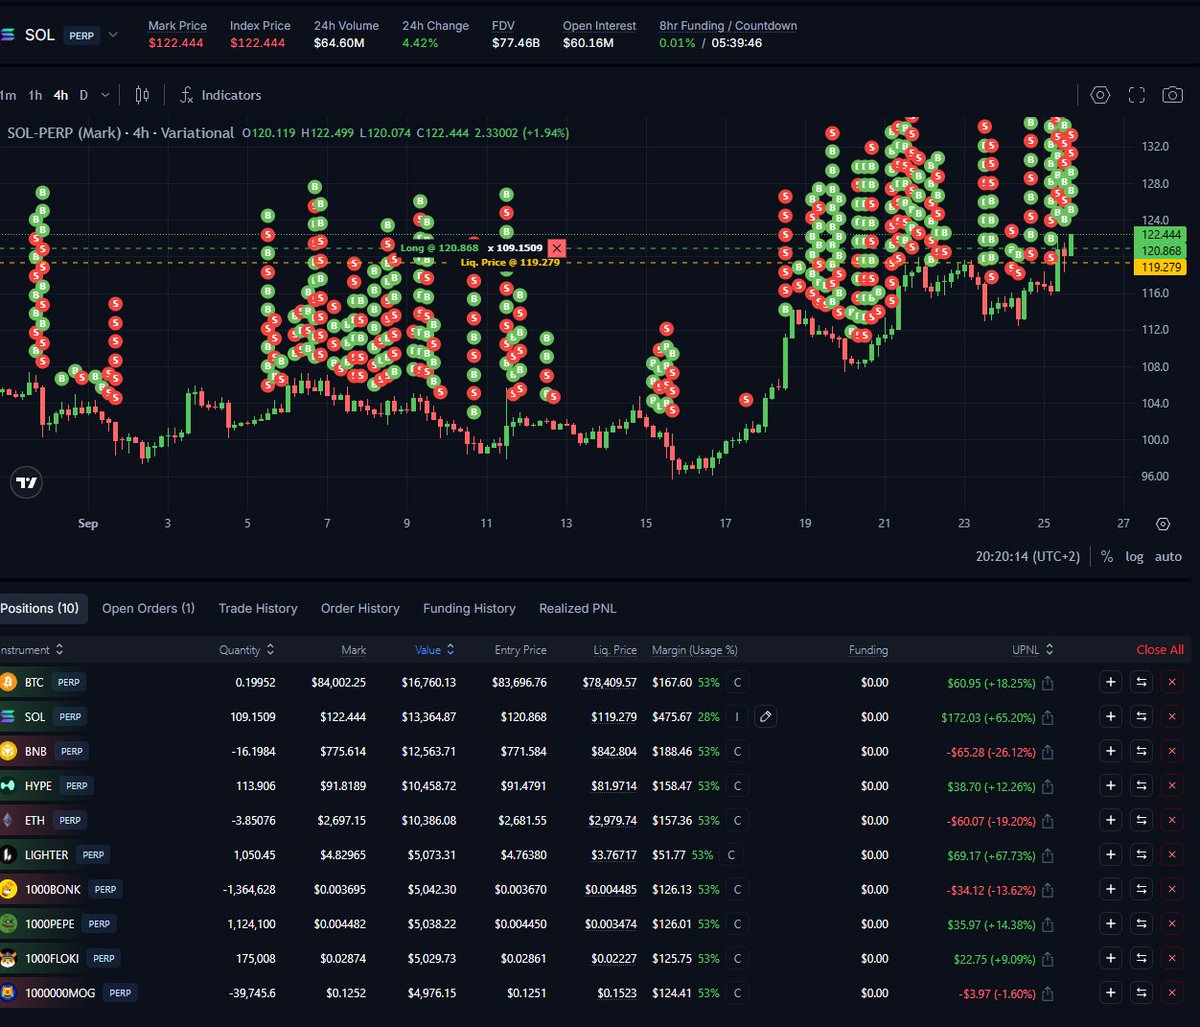The image size is (1200, 1027).
Task: Close the 1000000MOG position with red X
Action: 1172,993
